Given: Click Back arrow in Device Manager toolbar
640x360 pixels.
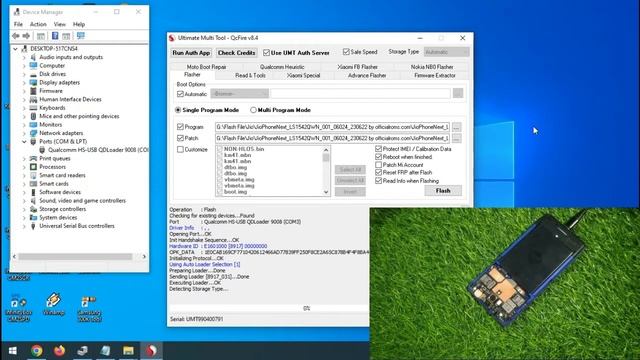Looking at the screenshot, I should coord(16,36).
